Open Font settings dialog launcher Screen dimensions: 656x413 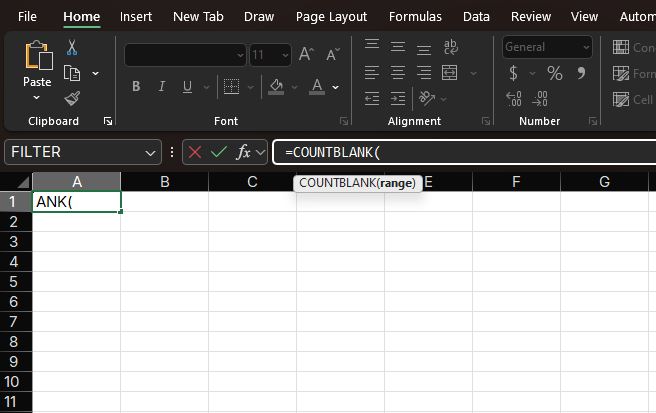344,121
